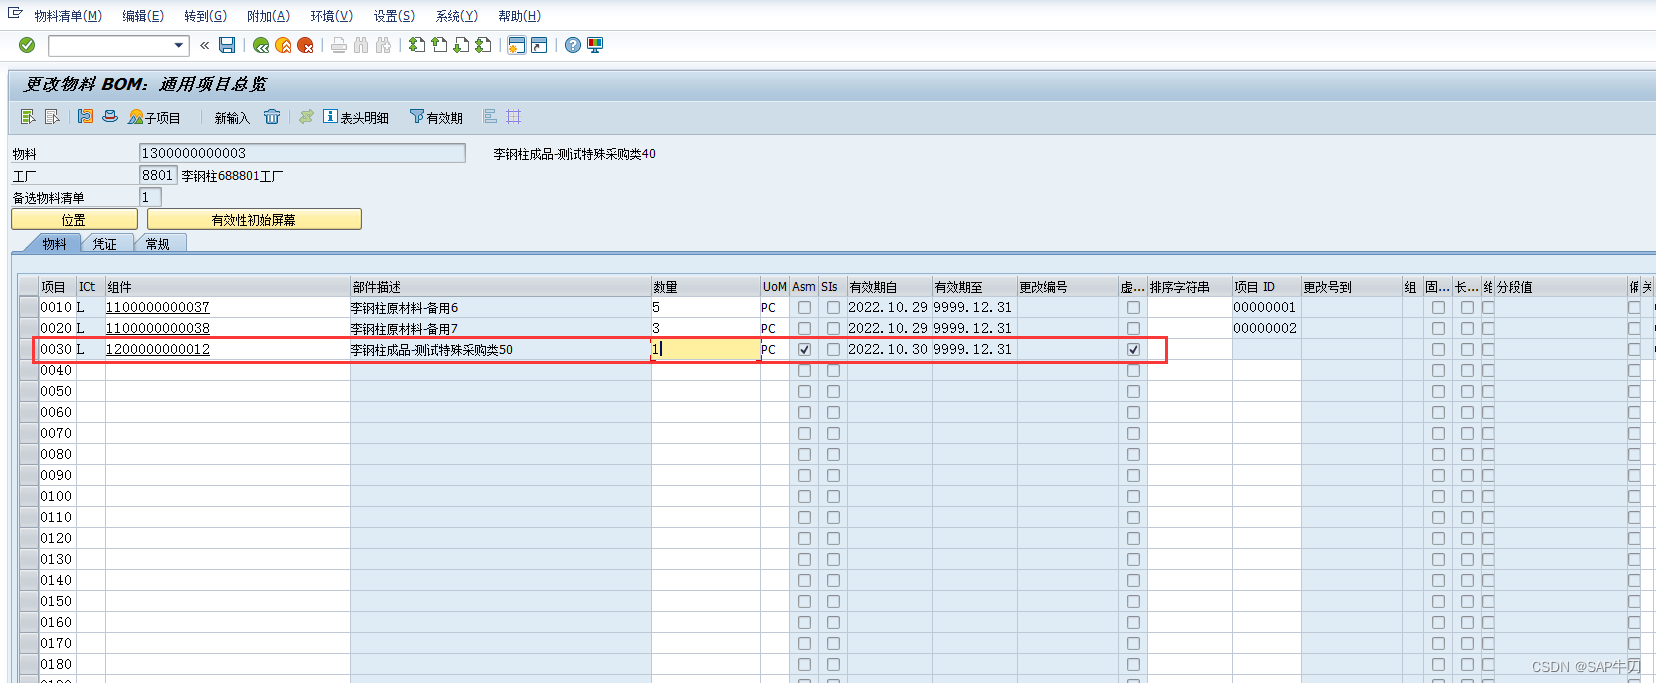
Task: Open the Help question mark icon
Action: (573, 45)
